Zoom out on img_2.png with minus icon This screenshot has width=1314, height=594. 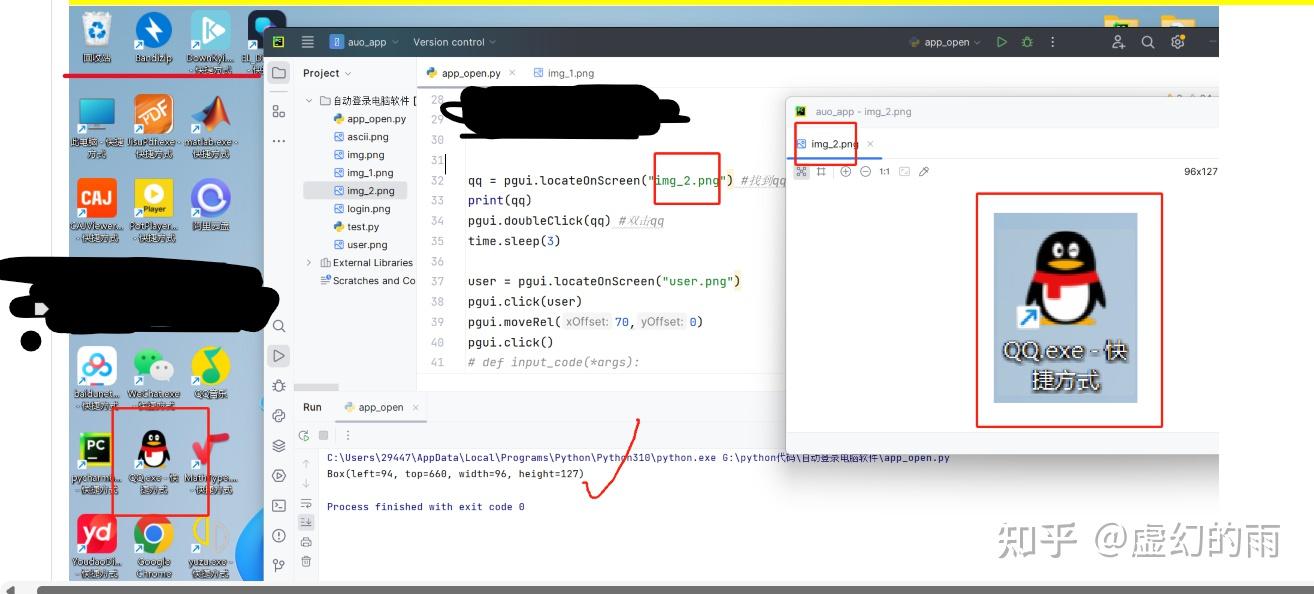[866, 171]
